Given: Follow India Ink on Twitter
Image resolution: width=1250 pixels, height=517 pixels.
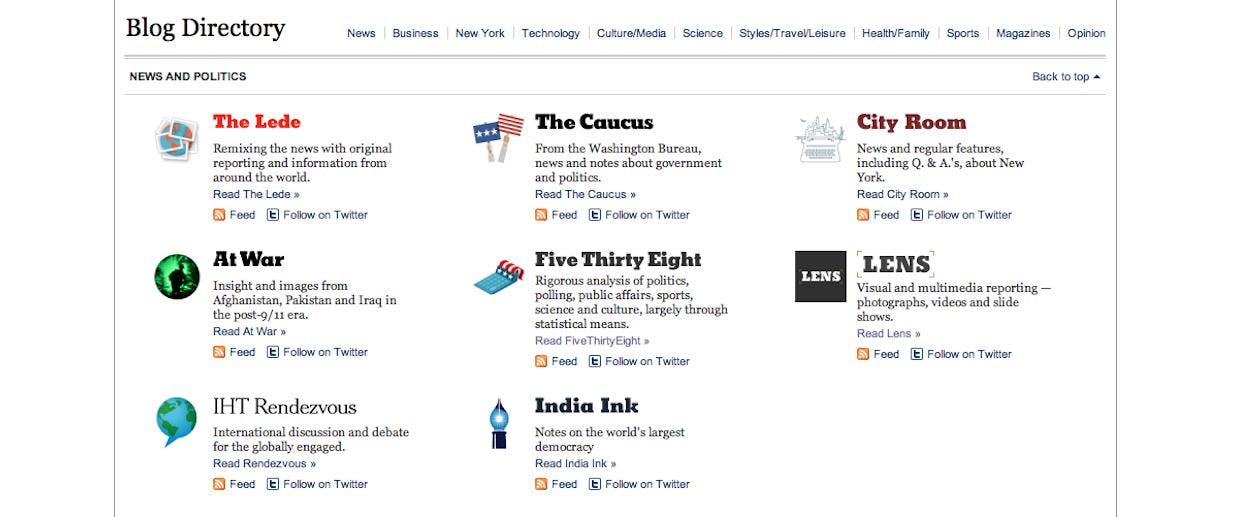Looking at the screenshot, I should (646, 484).
